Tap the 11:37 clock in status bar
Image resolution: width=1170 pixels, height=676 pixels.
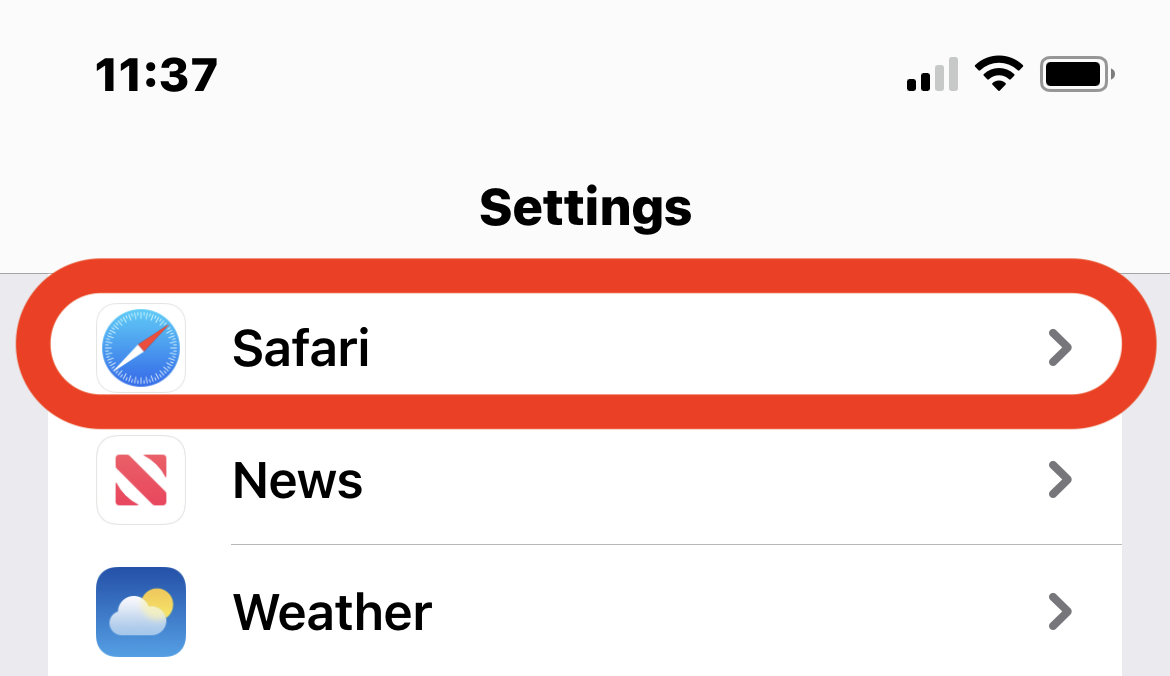click(156, 75)
